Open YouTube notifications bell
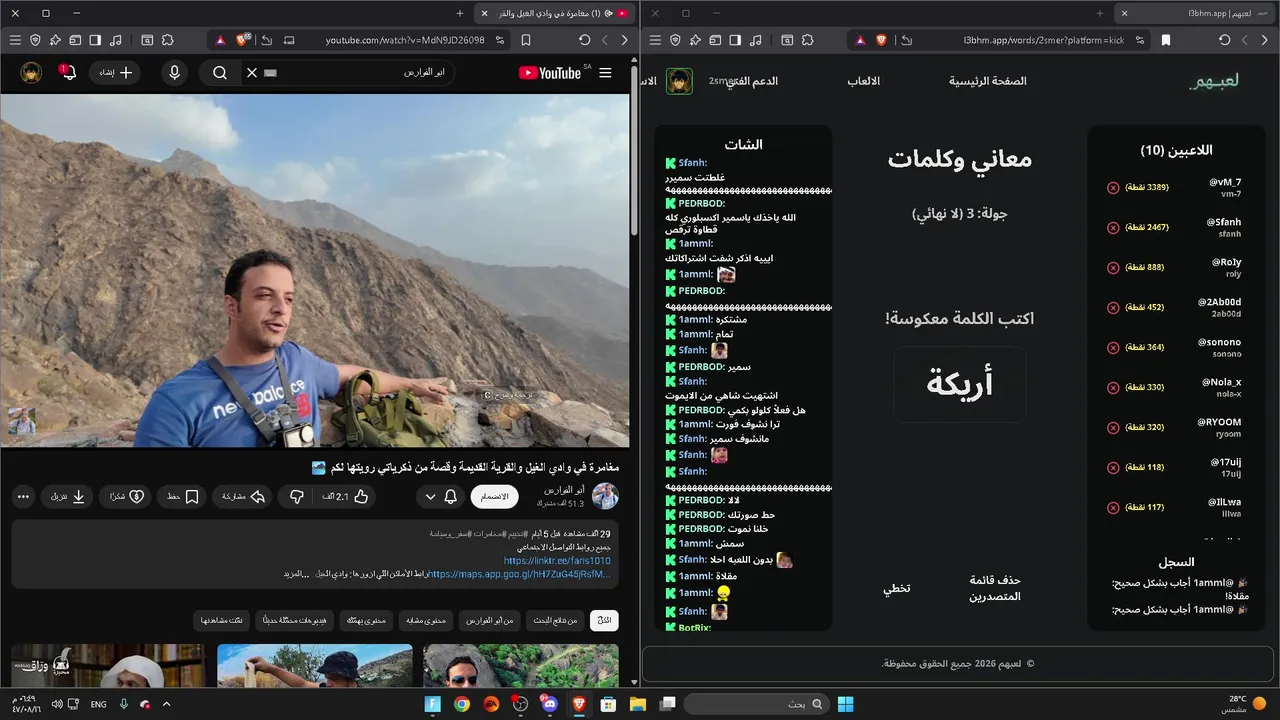Screen dimensions: 1280x720 pos(69,73)
